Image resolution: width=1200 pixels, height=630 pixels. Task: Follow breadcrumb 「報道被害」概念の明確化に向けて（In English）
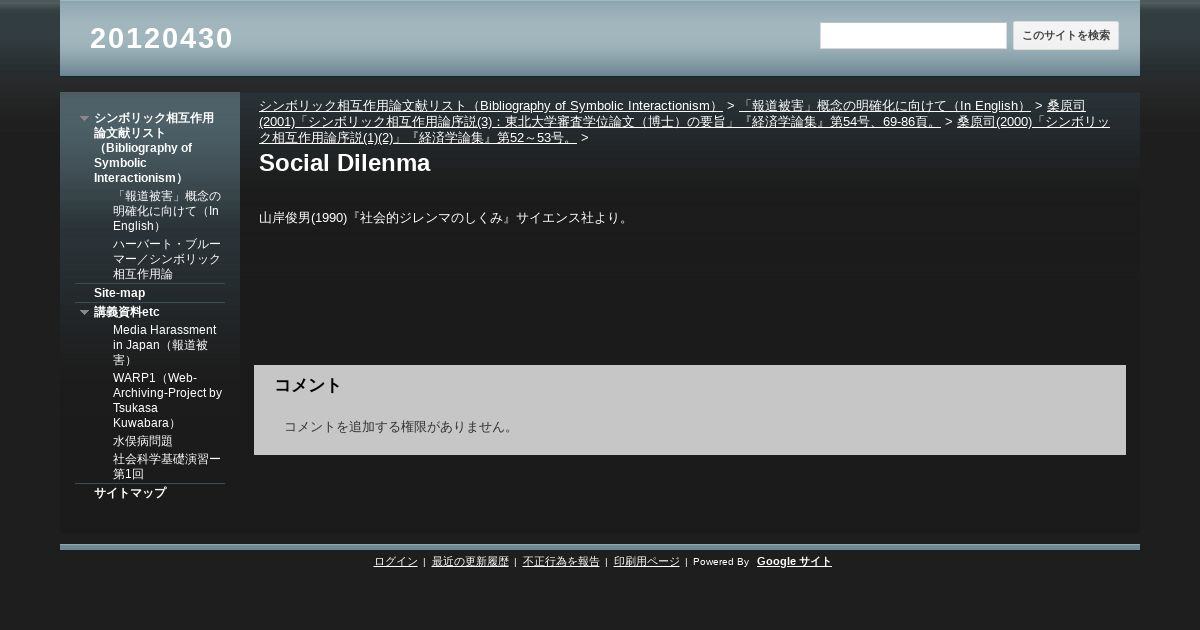pyautogui.click(x=885, y=106)
